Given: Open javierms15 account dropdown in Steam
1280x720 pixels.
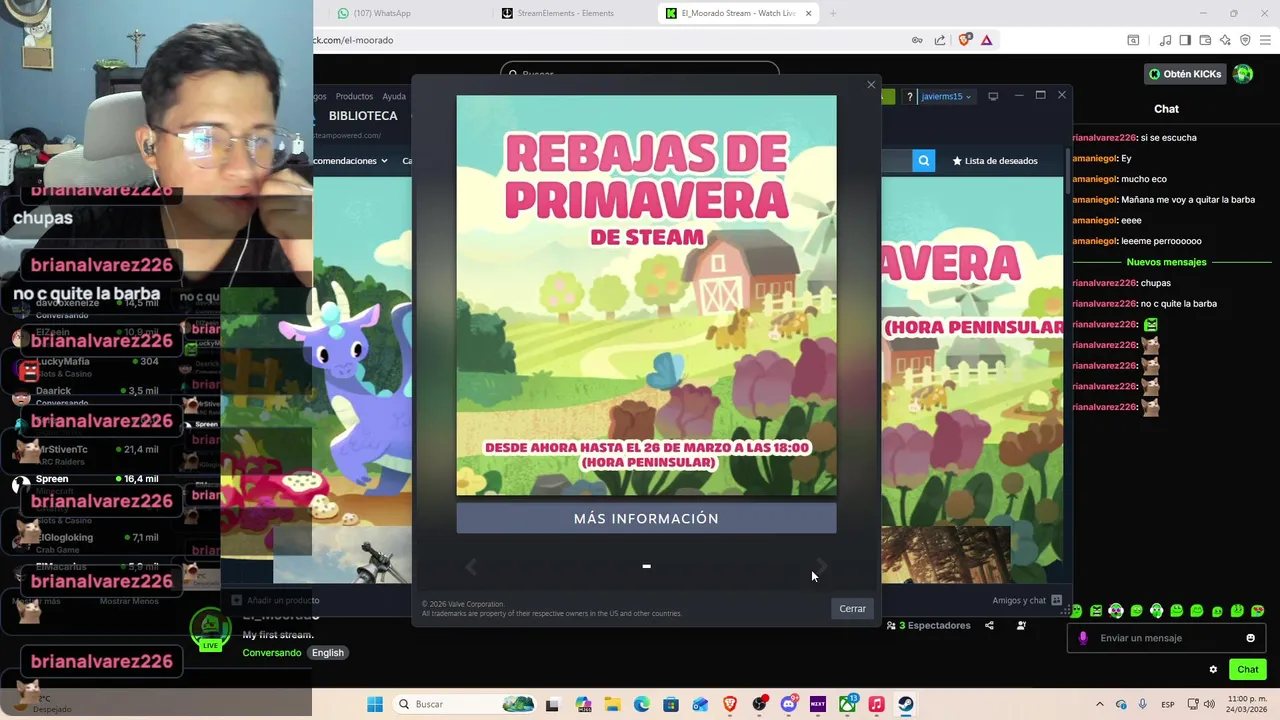Looking at the screenshot, I should coord(945,96).
